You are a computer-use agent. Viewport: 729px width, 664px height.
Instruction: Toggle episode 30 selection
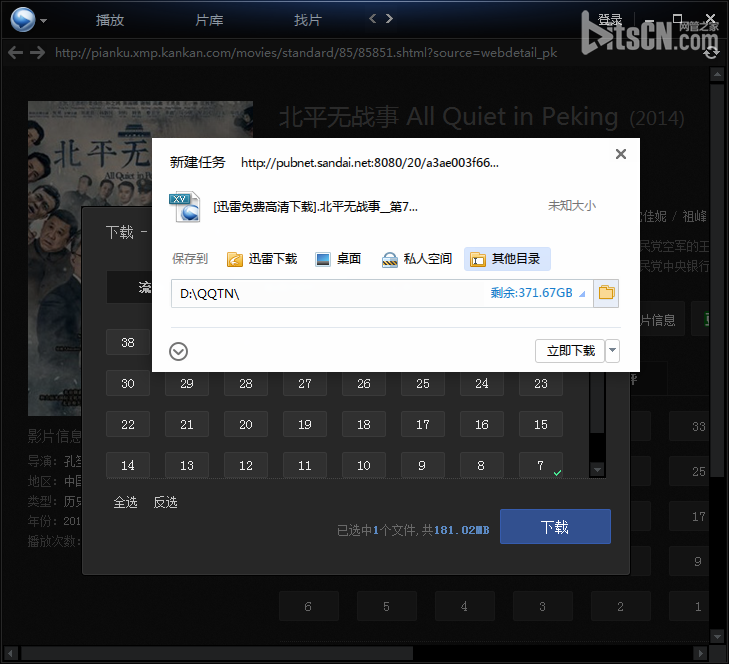[128, 384]
